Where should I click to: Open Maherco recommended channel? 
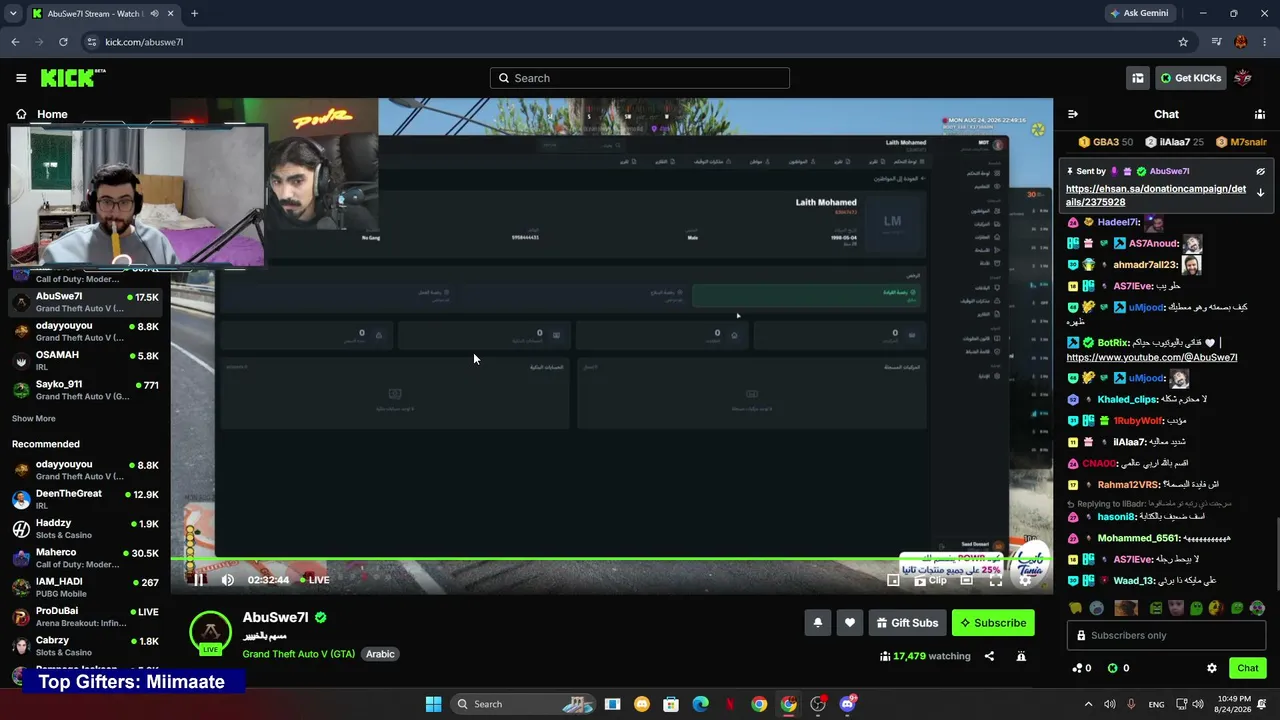[85, 558]
